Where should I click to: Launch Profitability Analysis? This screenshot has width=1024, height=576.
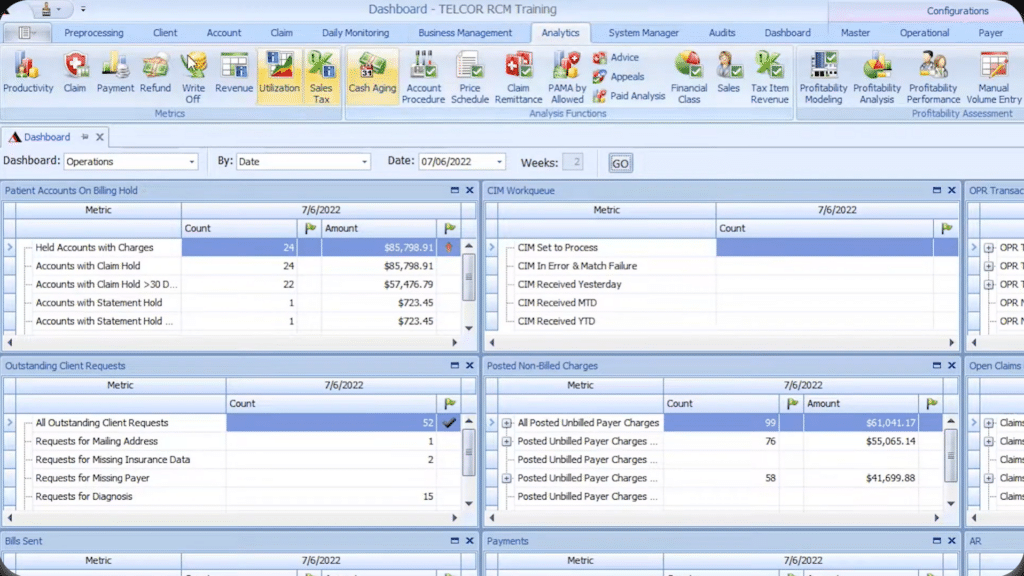point(877,77)
